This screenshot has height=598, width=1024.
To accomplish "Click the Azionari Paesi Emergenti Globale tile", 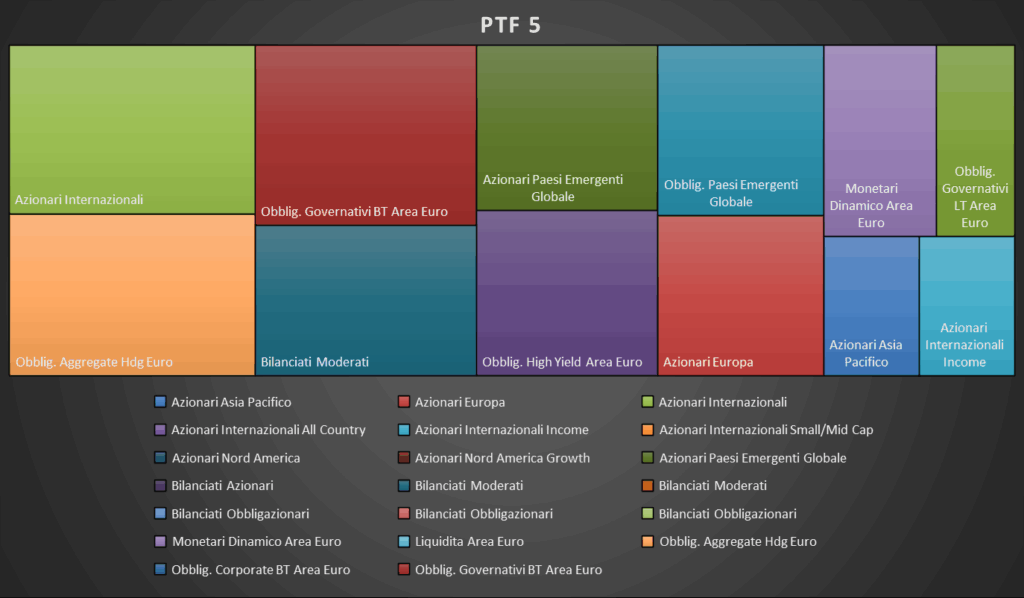I will tap(566, 127).
